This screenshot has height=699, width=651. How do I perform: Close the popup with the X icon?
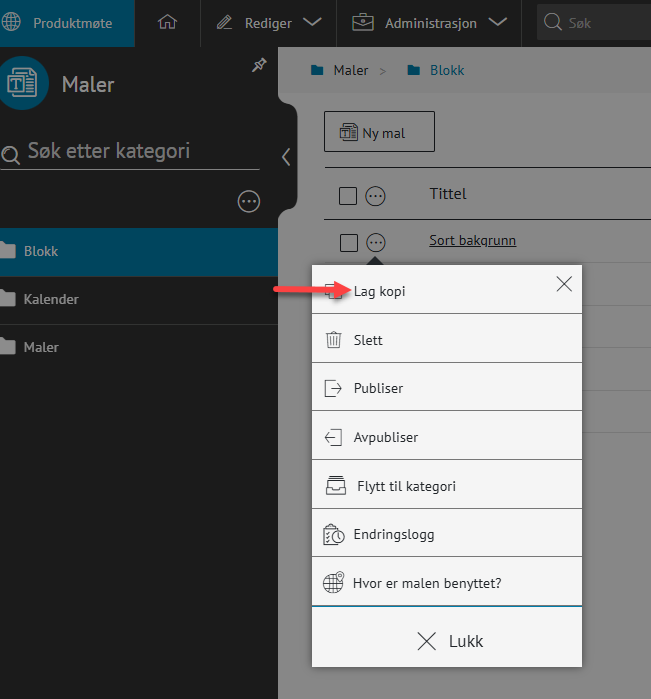click(x=564, y=284)
